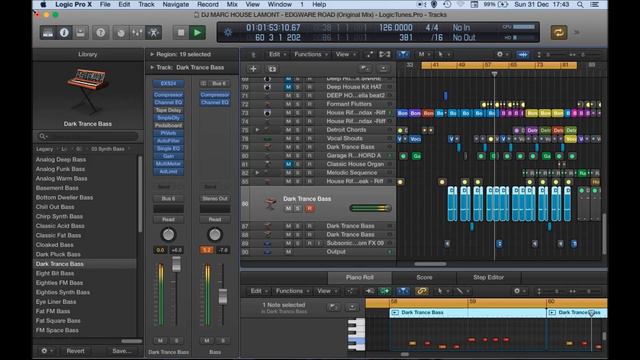Mute the Classic House Organ track
This screenshot has height=360, width=640.
click(x=288, y=164)
